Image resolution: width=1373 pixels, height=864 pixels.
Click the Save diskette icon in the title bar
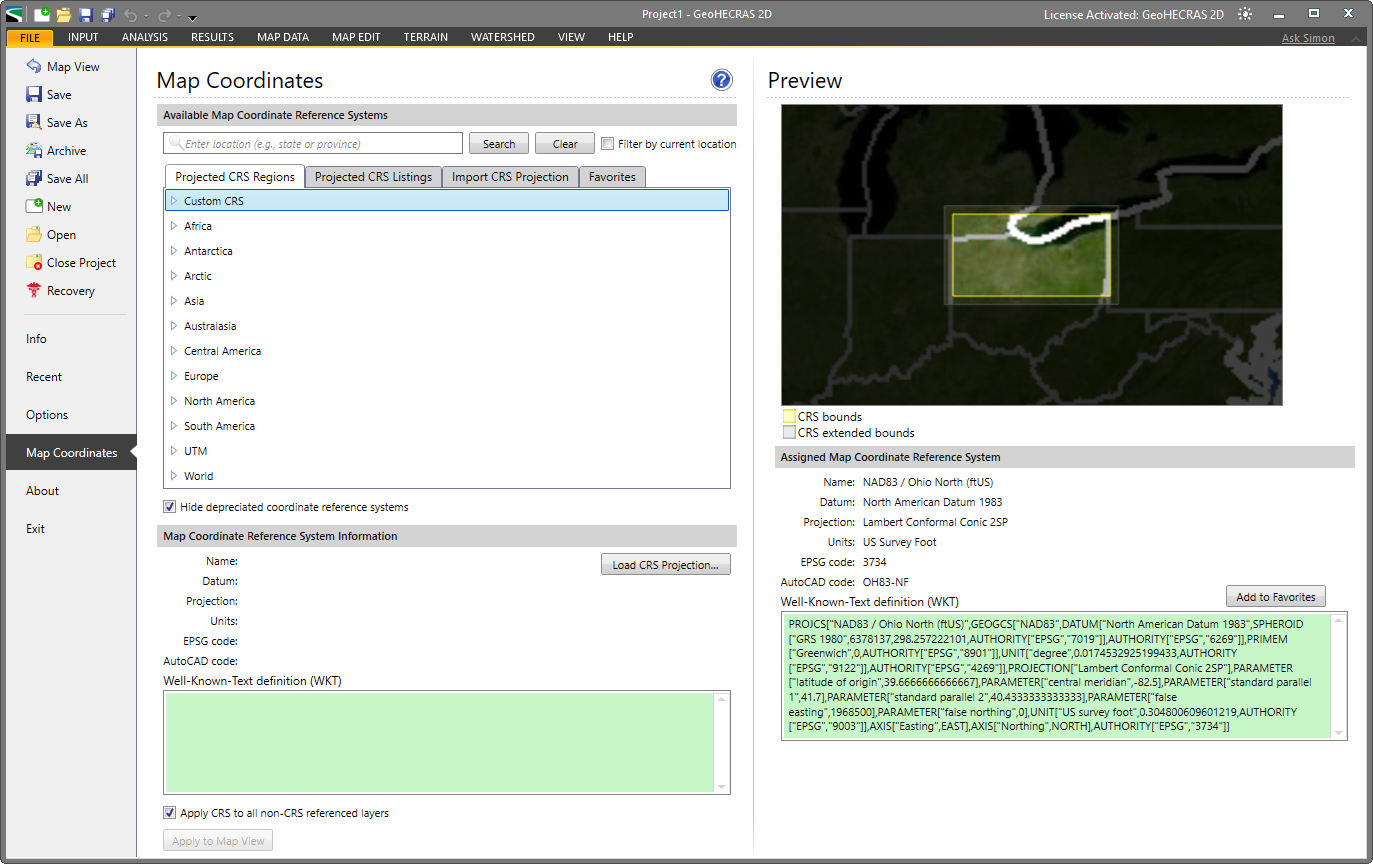click(85, 13)
